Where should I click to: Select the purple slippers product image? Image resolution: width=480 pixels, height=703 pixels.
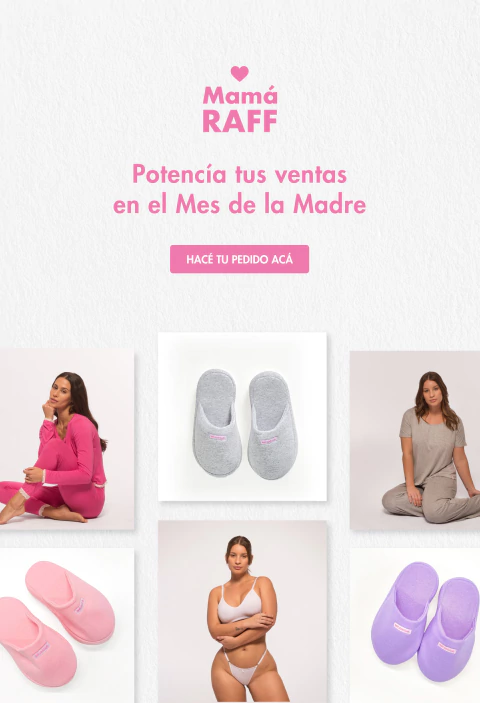[415, 625]
